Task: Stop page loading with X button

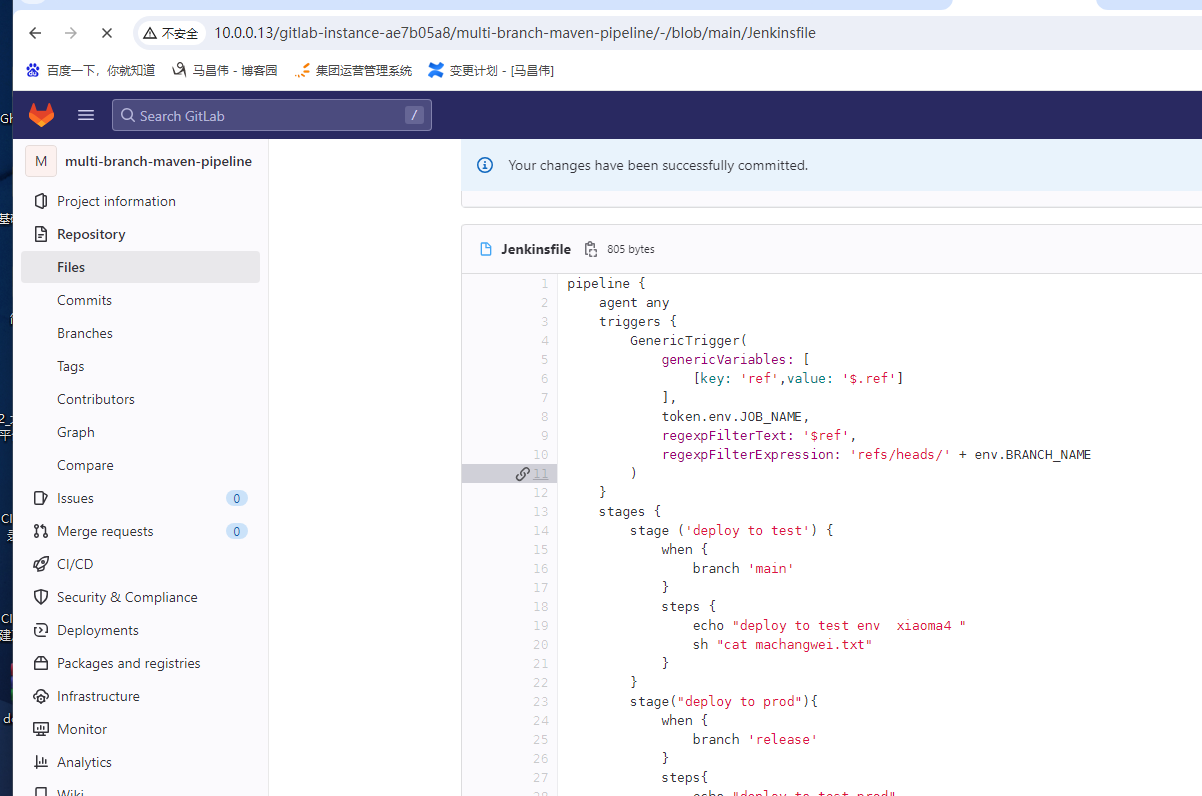Action: coord(107,33)
